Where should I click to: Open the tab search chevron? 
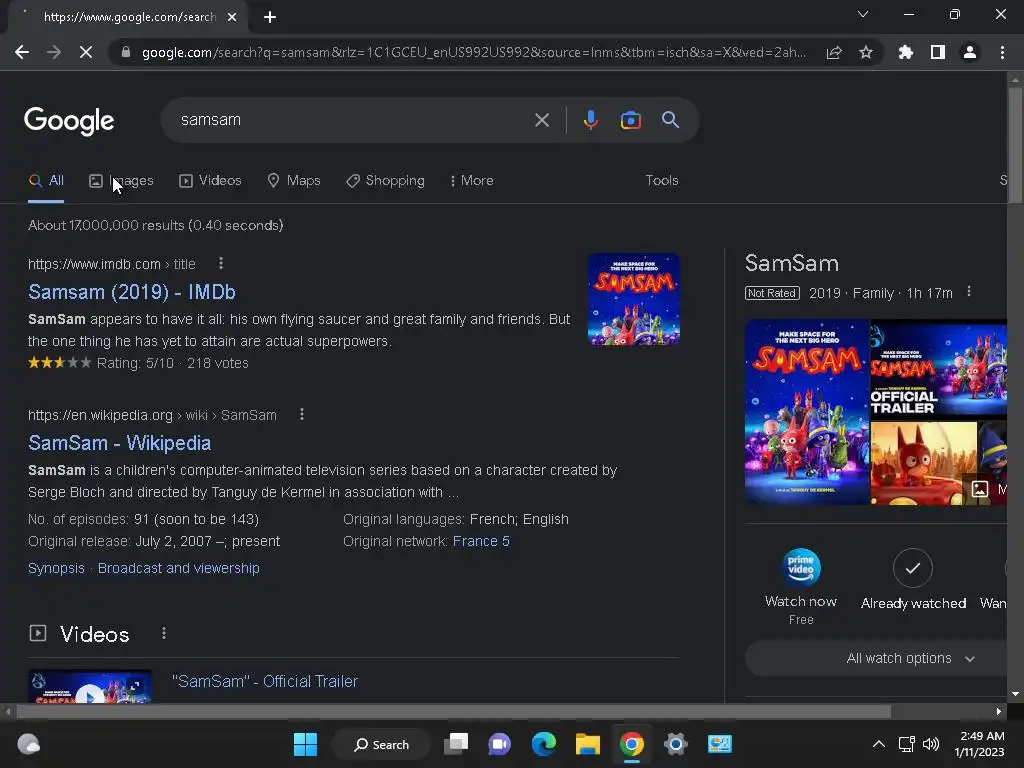(863, 14)
